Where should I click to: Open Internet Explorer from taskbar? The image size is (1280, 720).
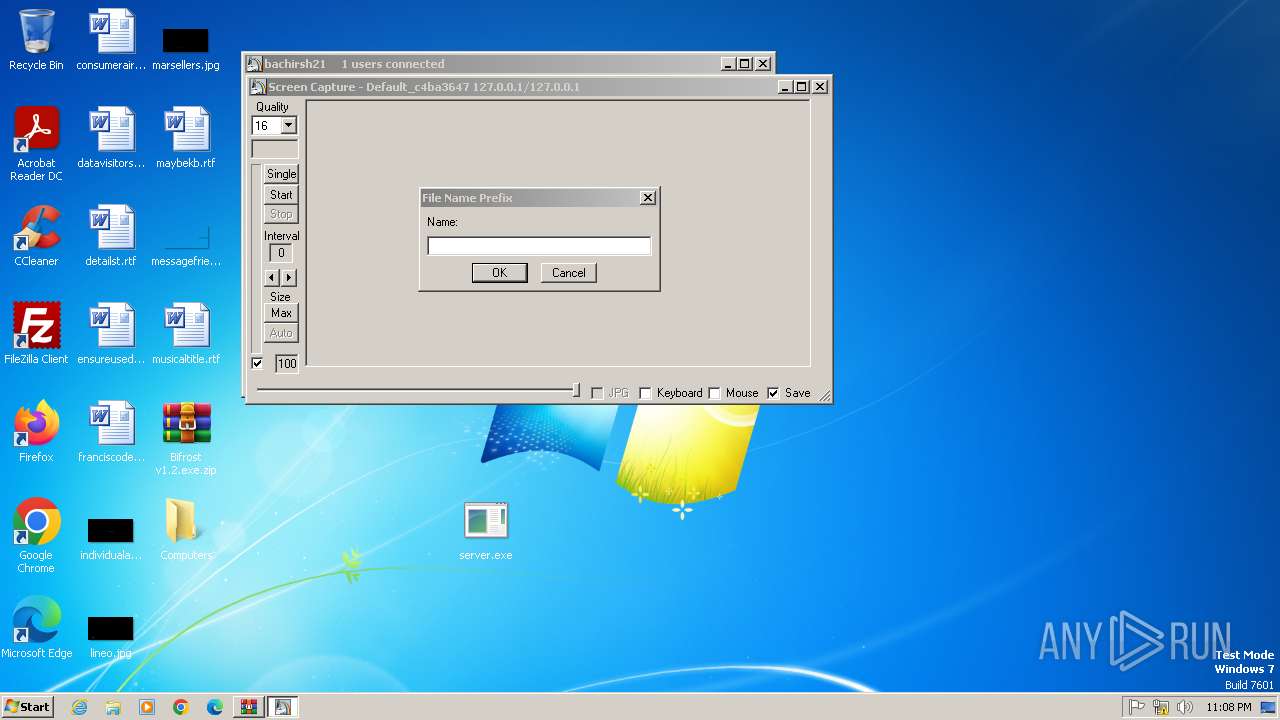point(80,707)
